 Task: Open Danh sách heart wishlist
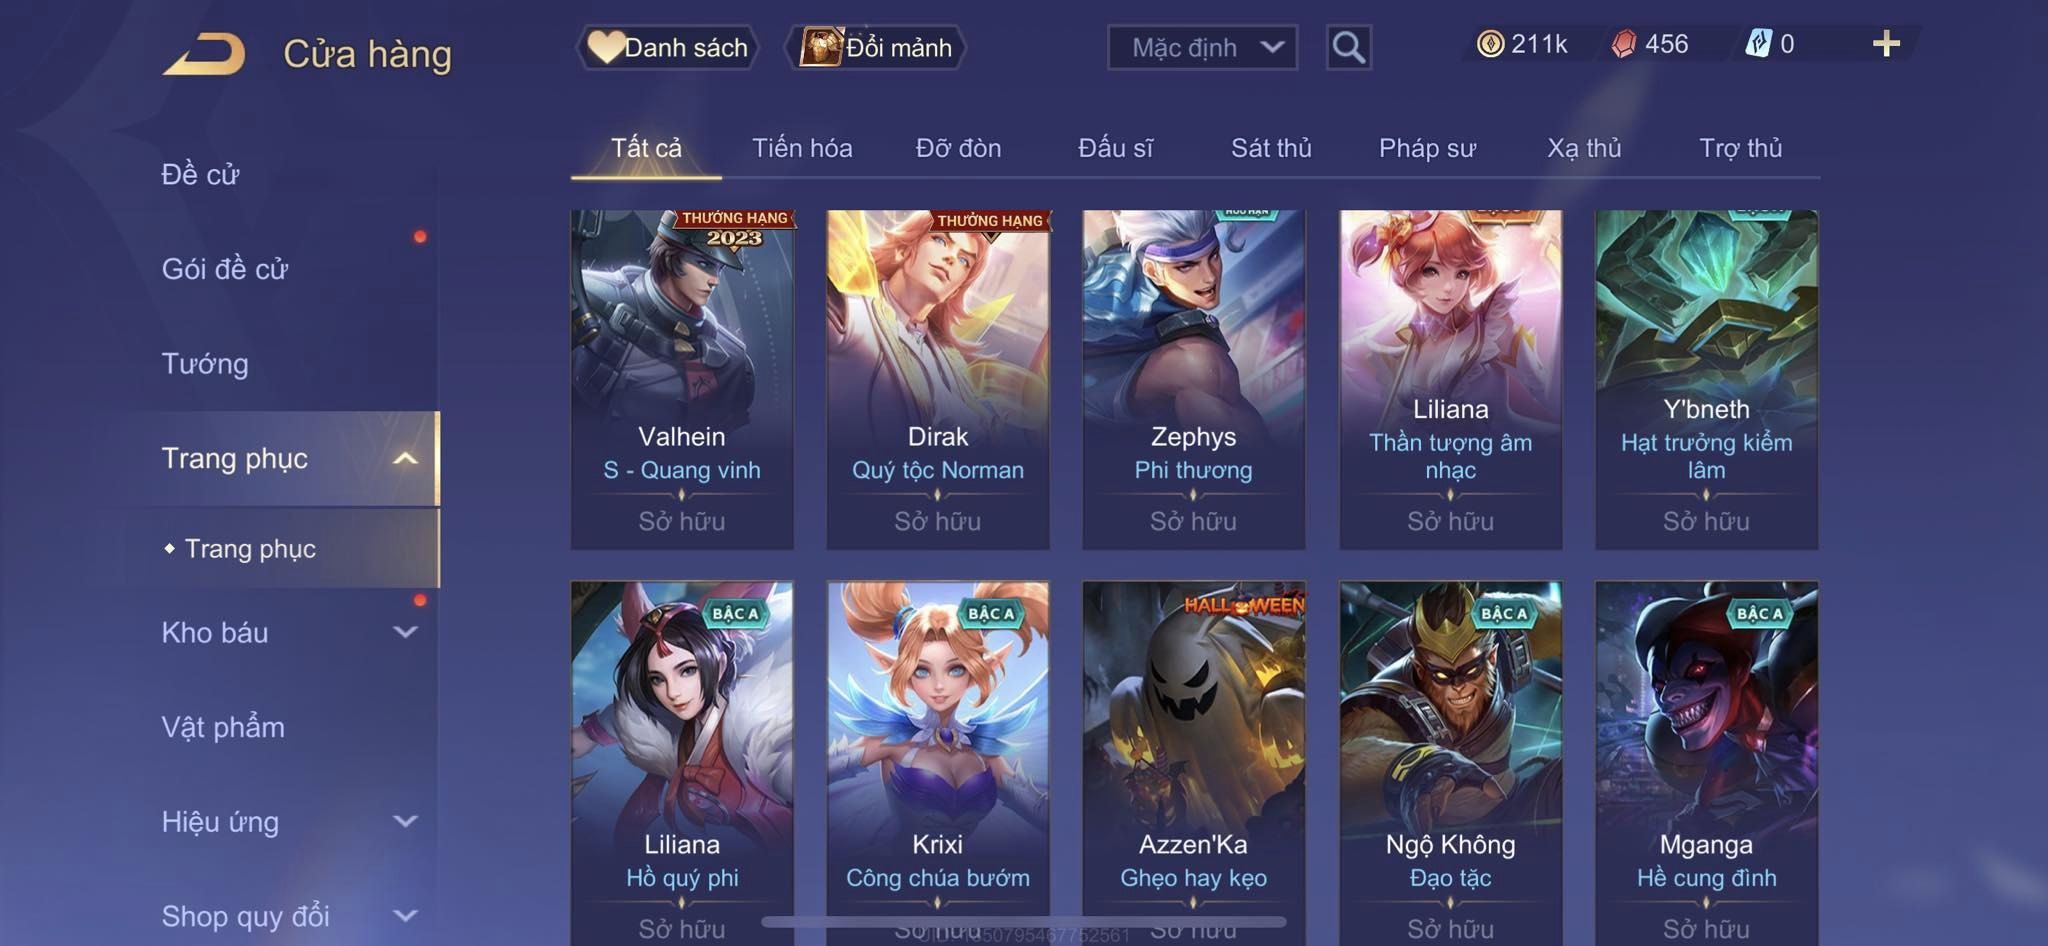coord(667,47)
